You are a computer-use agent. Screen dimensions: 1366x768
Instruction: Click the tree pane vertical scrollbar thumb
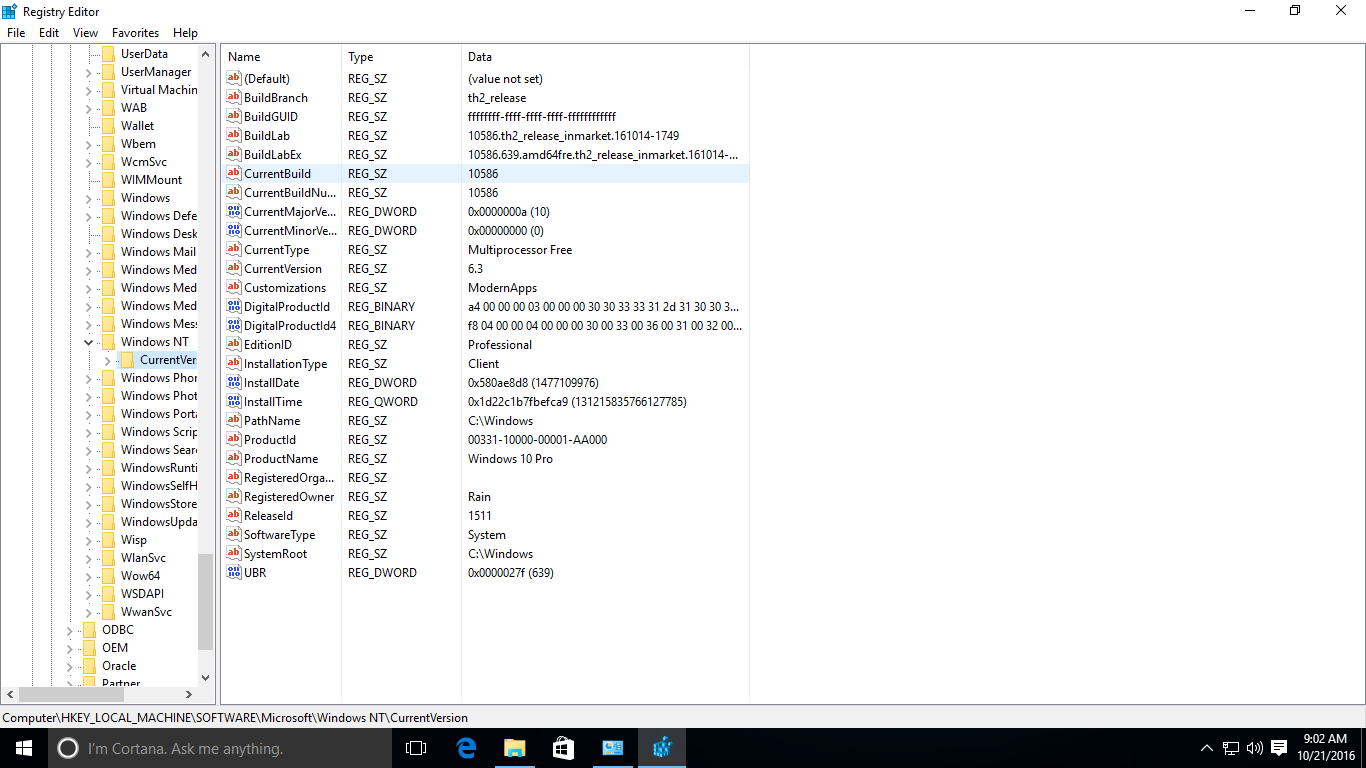(x=206, y=602)
